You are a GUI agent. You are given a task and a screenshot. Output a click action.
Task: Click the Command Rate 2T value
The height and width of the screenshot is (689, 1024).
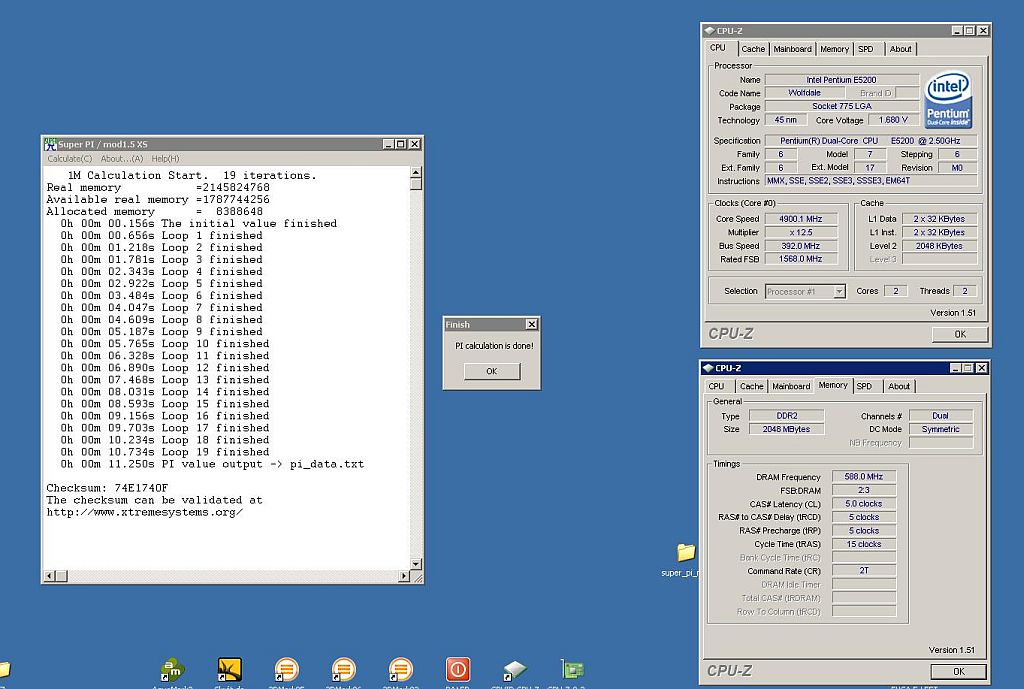coord(863,571)
